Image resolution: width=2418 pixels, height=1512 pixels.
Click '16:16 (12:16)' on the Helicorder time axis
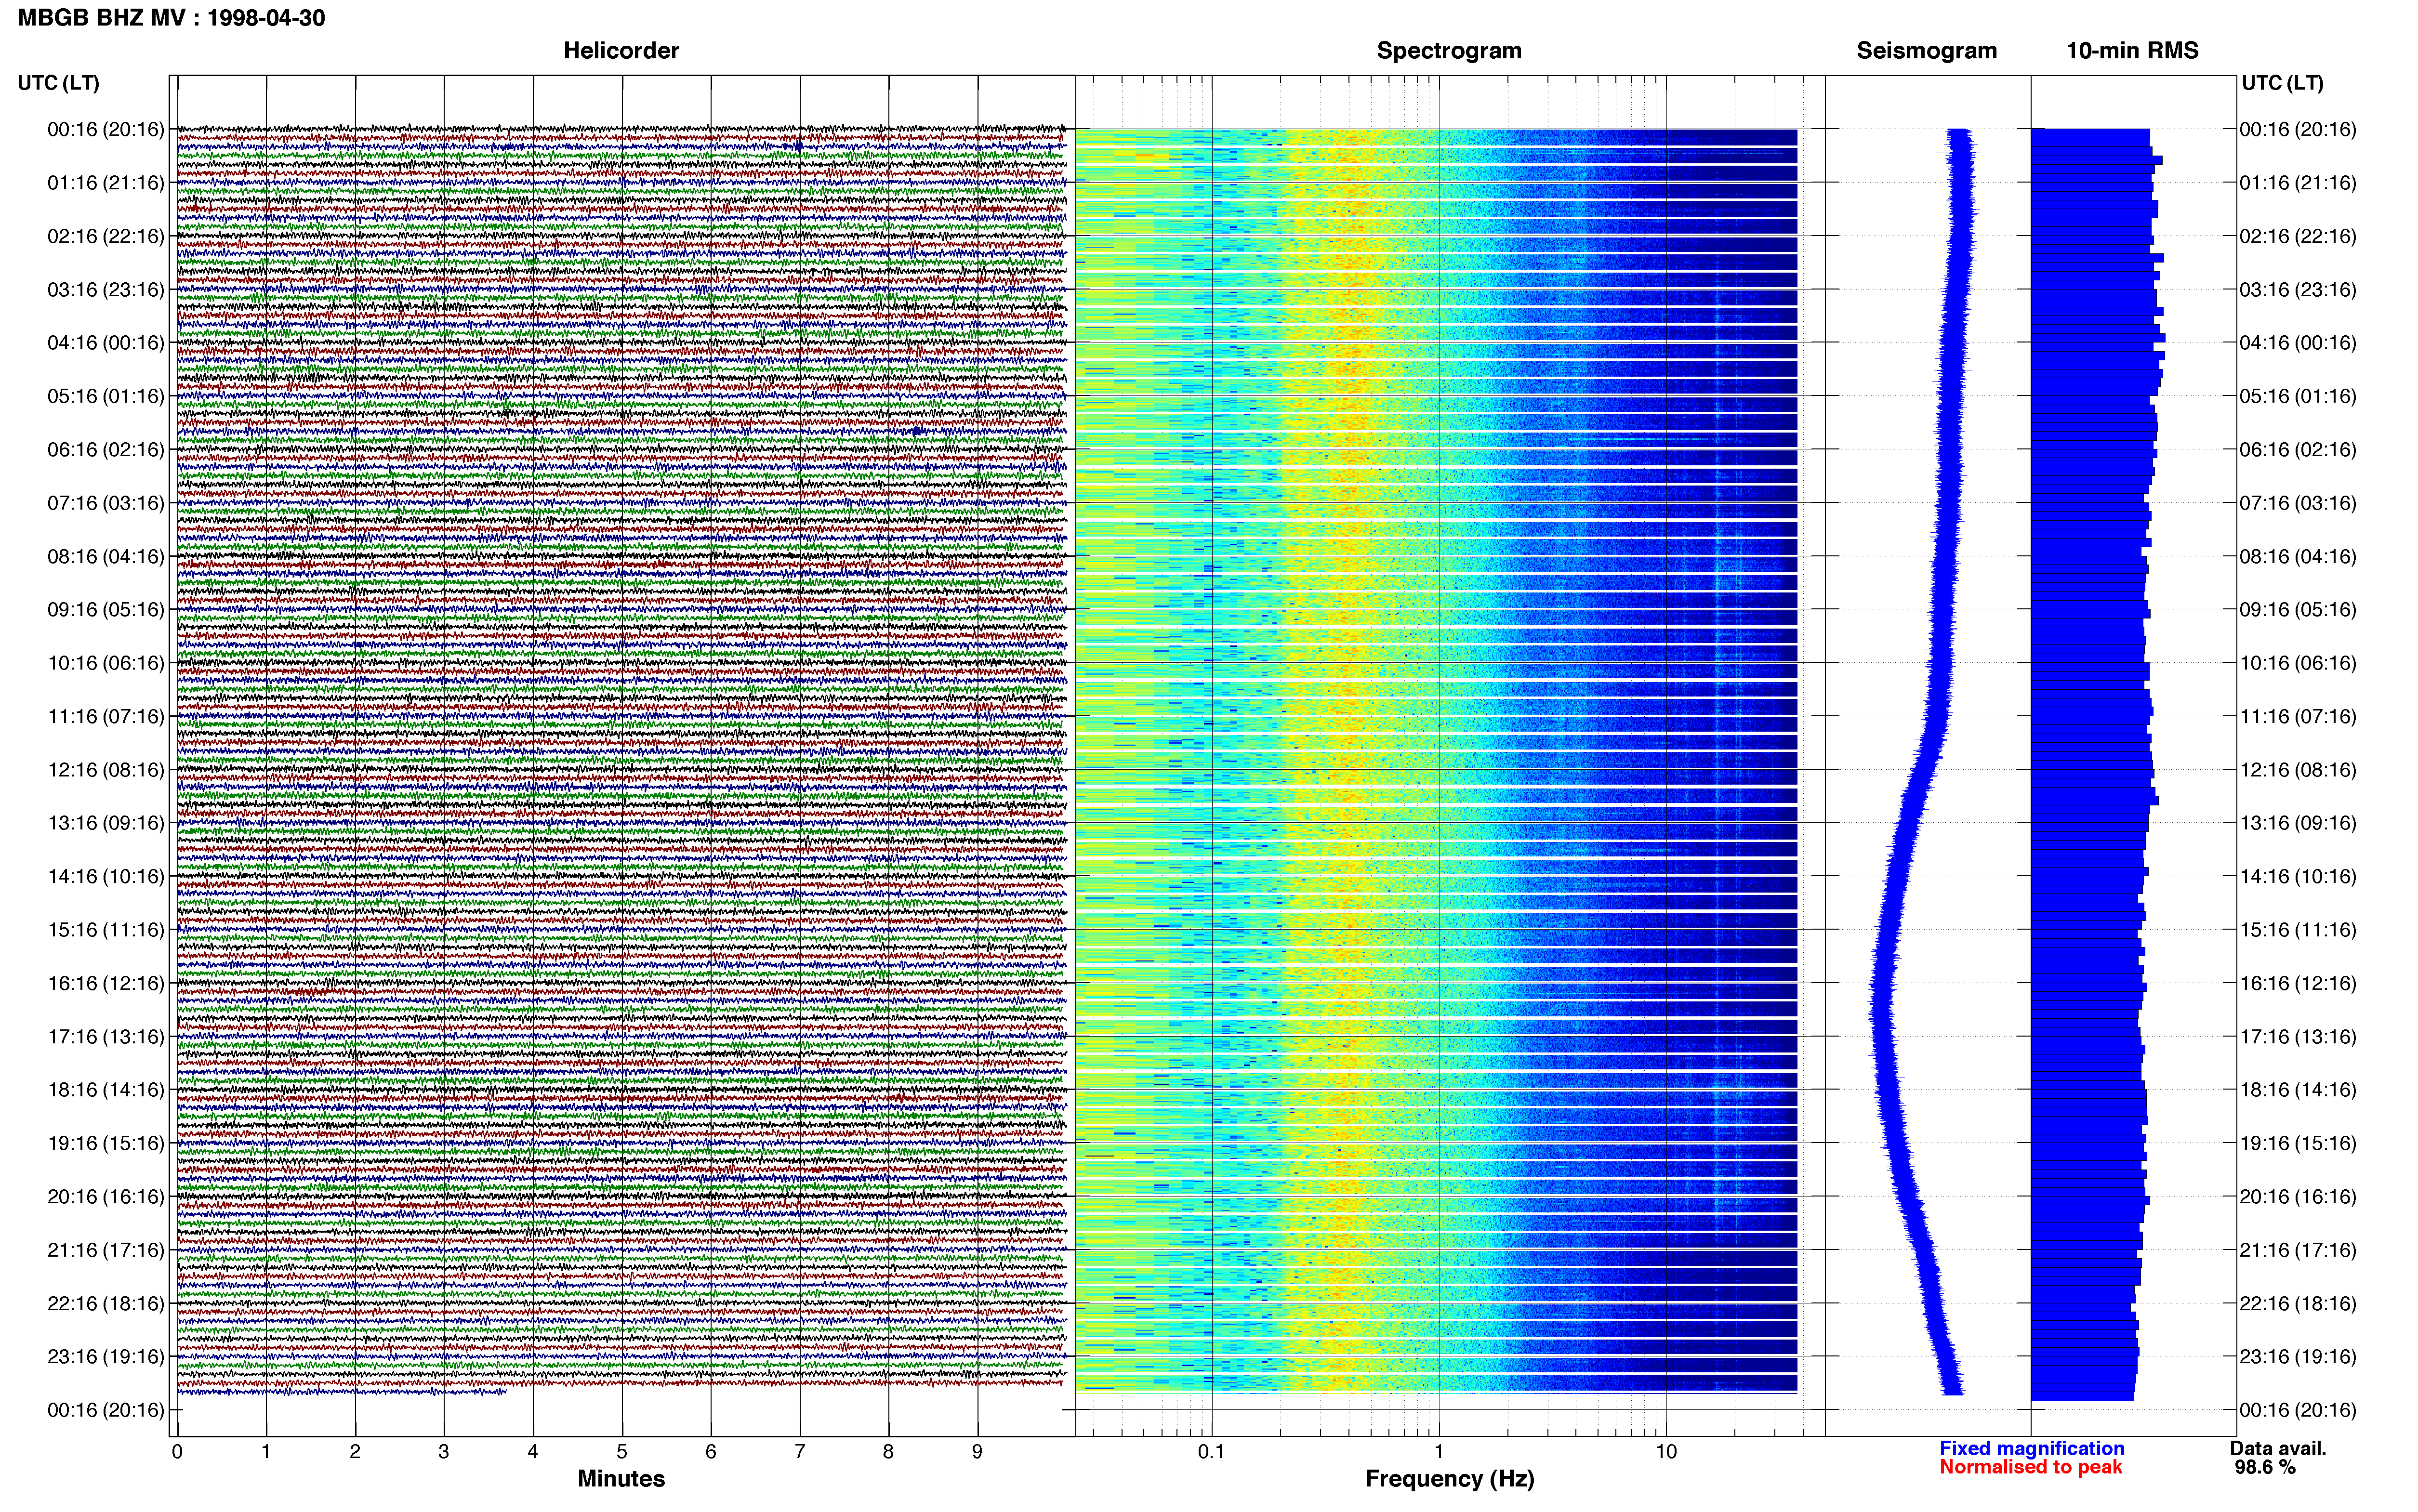pos(106,983)
